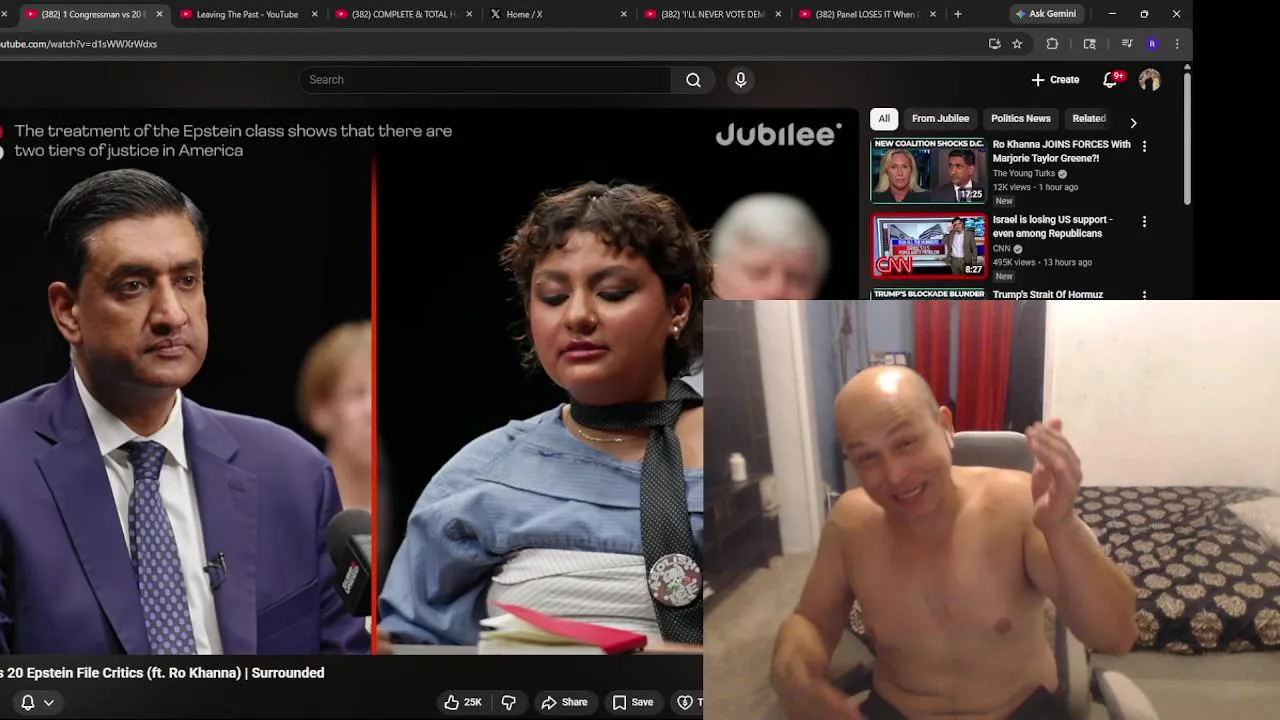Click the Ask Gemini button
The image size is (1280, 720).
[x=1046, y=14]
